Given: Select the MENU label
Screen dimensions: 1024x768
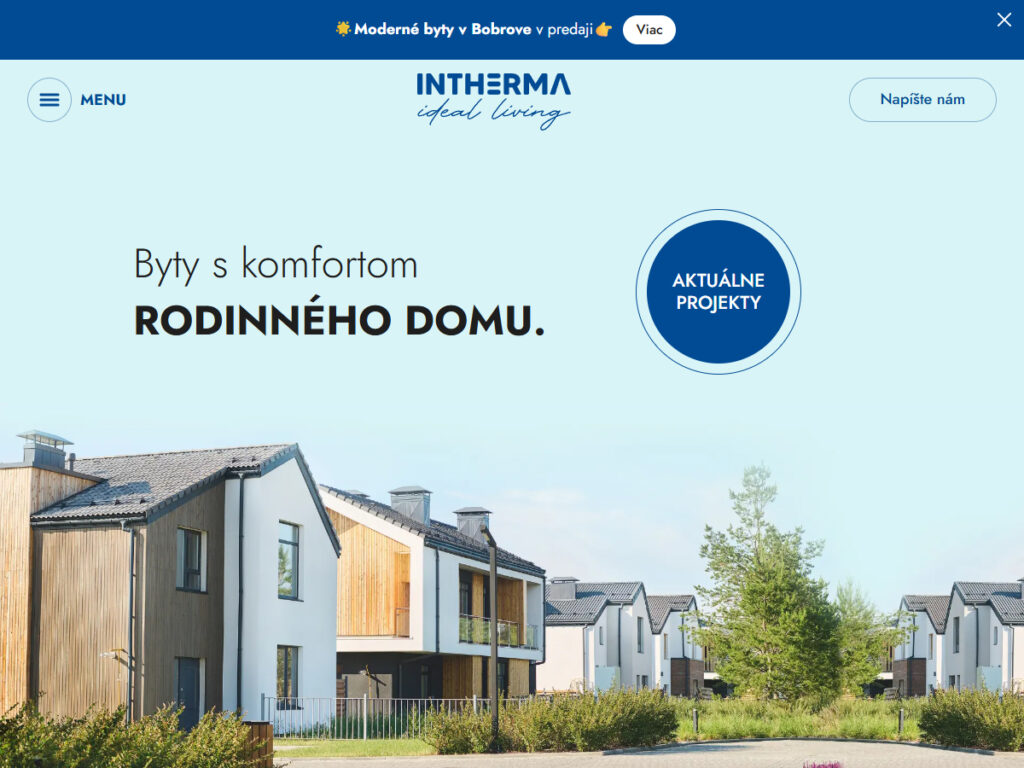Looking at the screenshot, I should point(103,100).
